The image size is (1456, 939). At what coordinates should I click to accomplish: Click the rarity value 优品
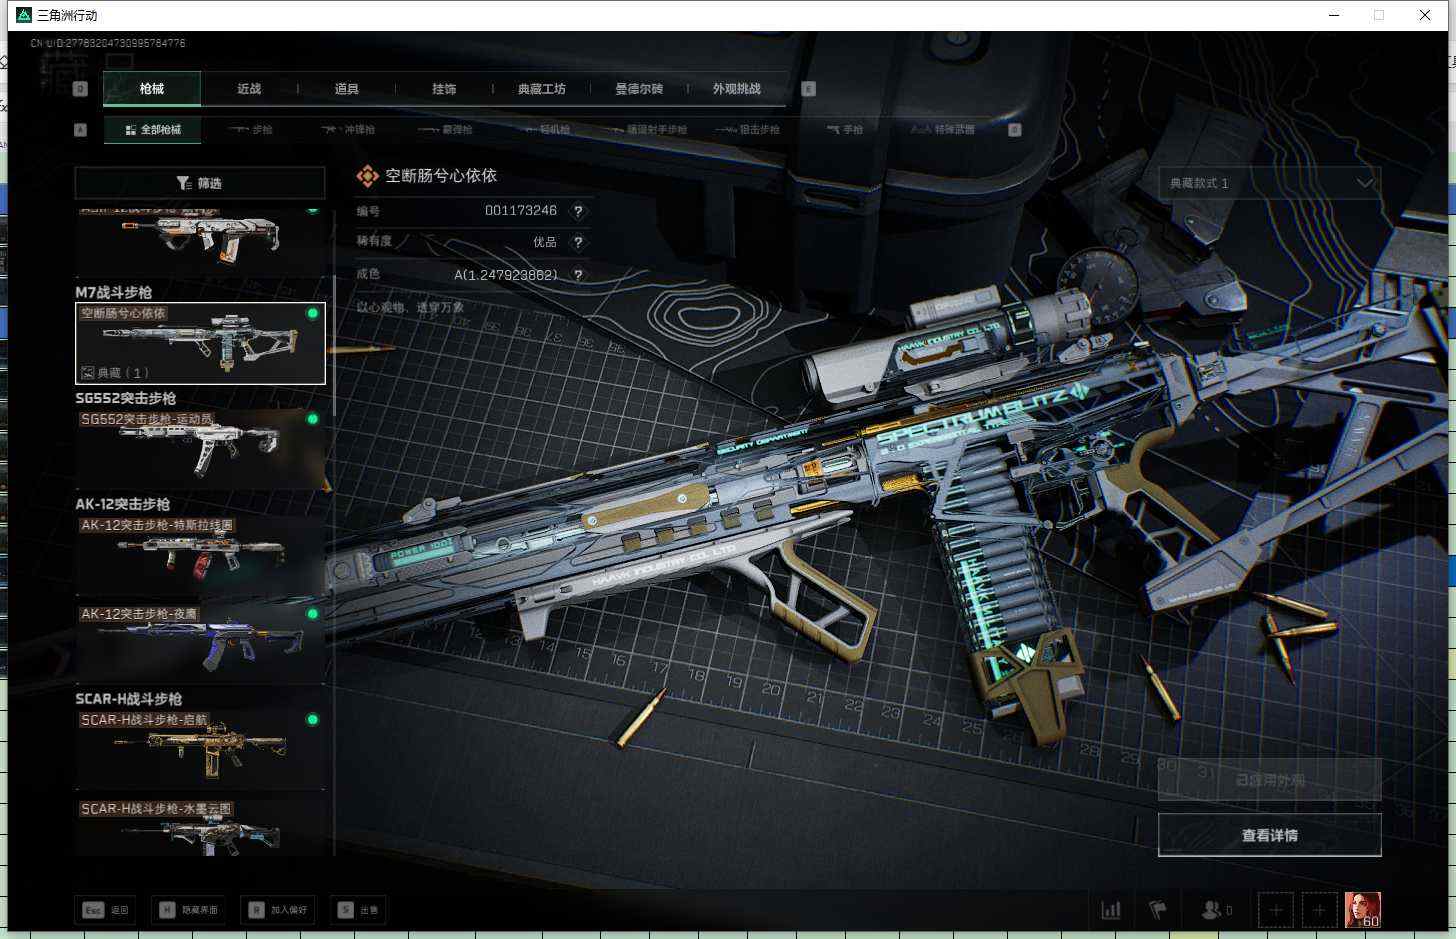[545, 242]
